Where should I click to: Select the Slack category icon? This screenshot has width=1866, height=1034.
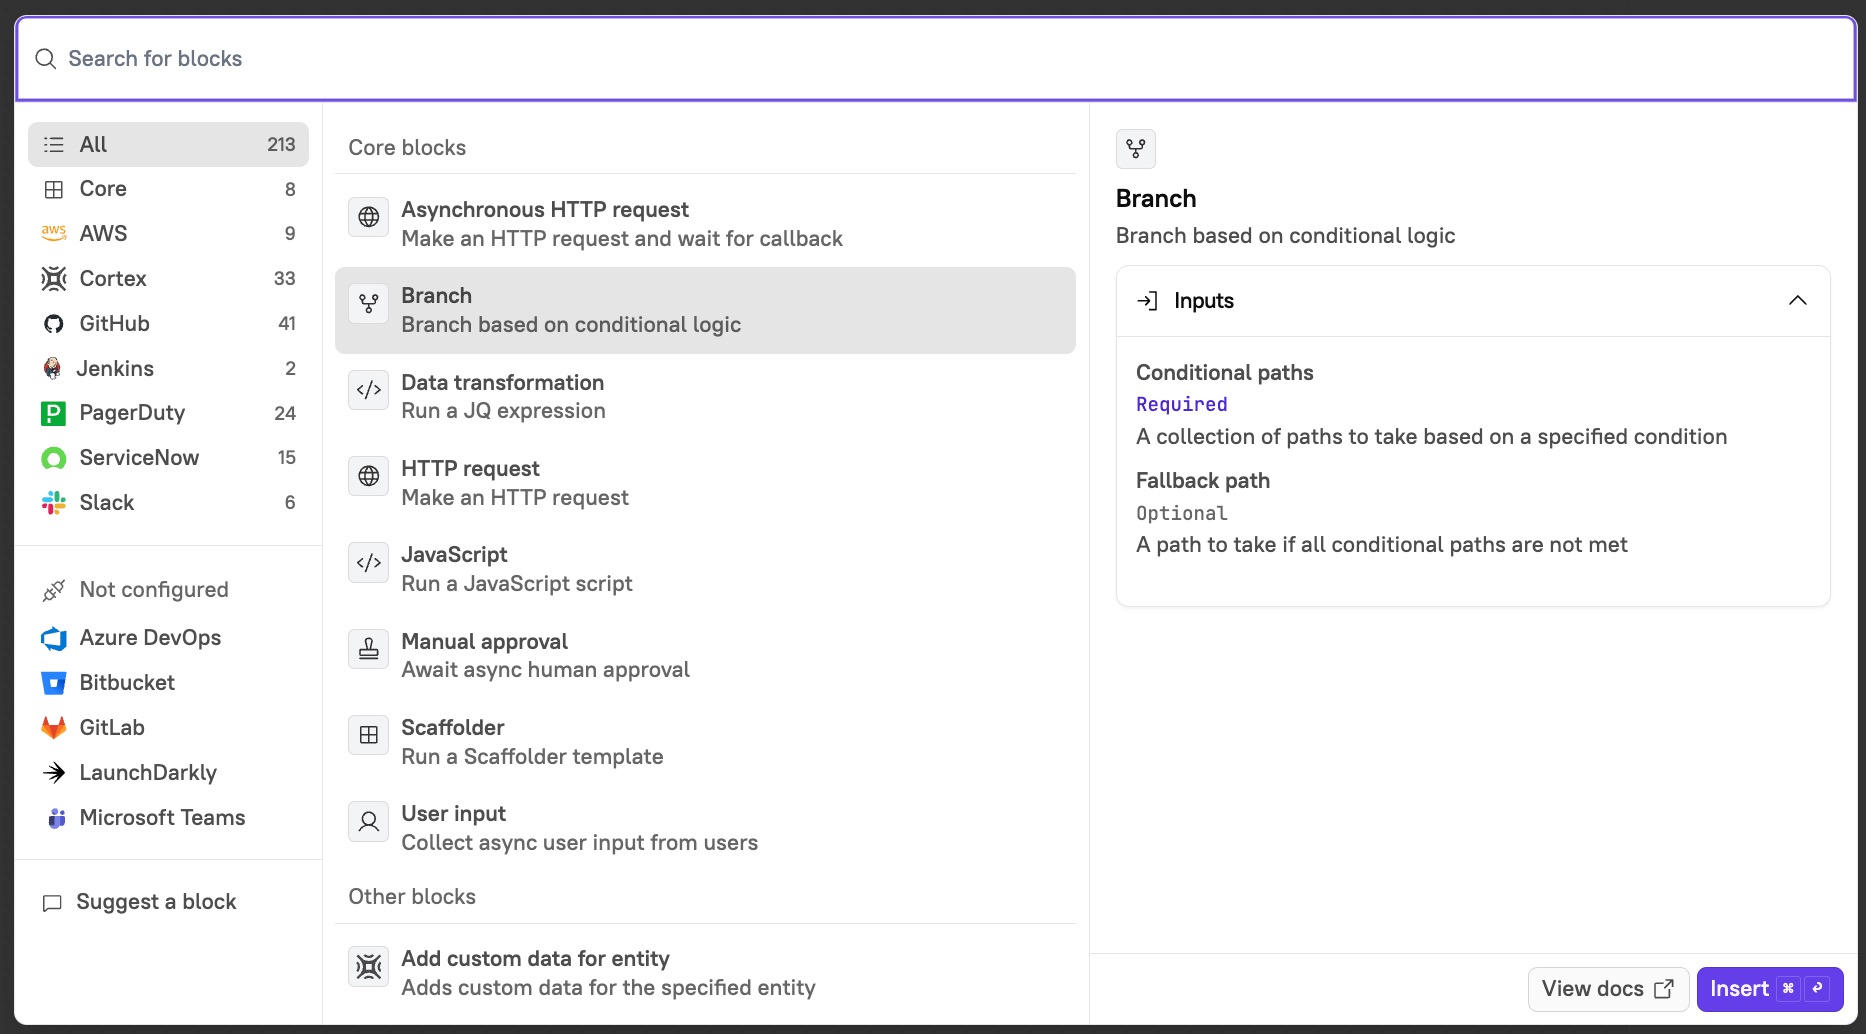click(53, 503)
